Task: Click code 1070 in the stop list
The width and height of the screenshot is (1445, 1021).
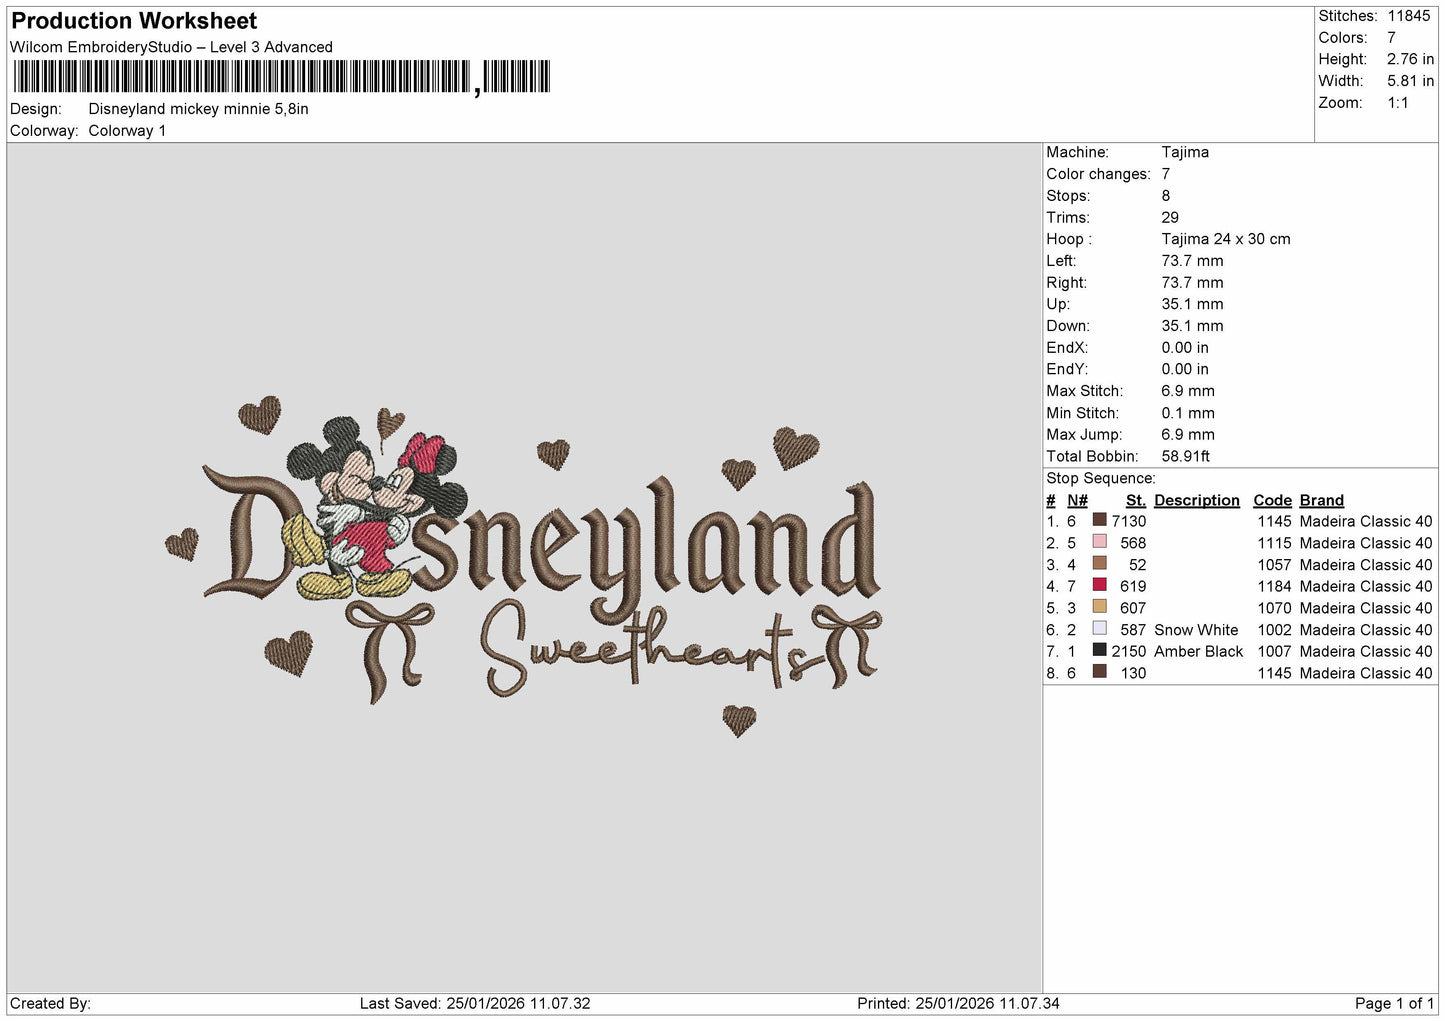Action: [1275, 608]
